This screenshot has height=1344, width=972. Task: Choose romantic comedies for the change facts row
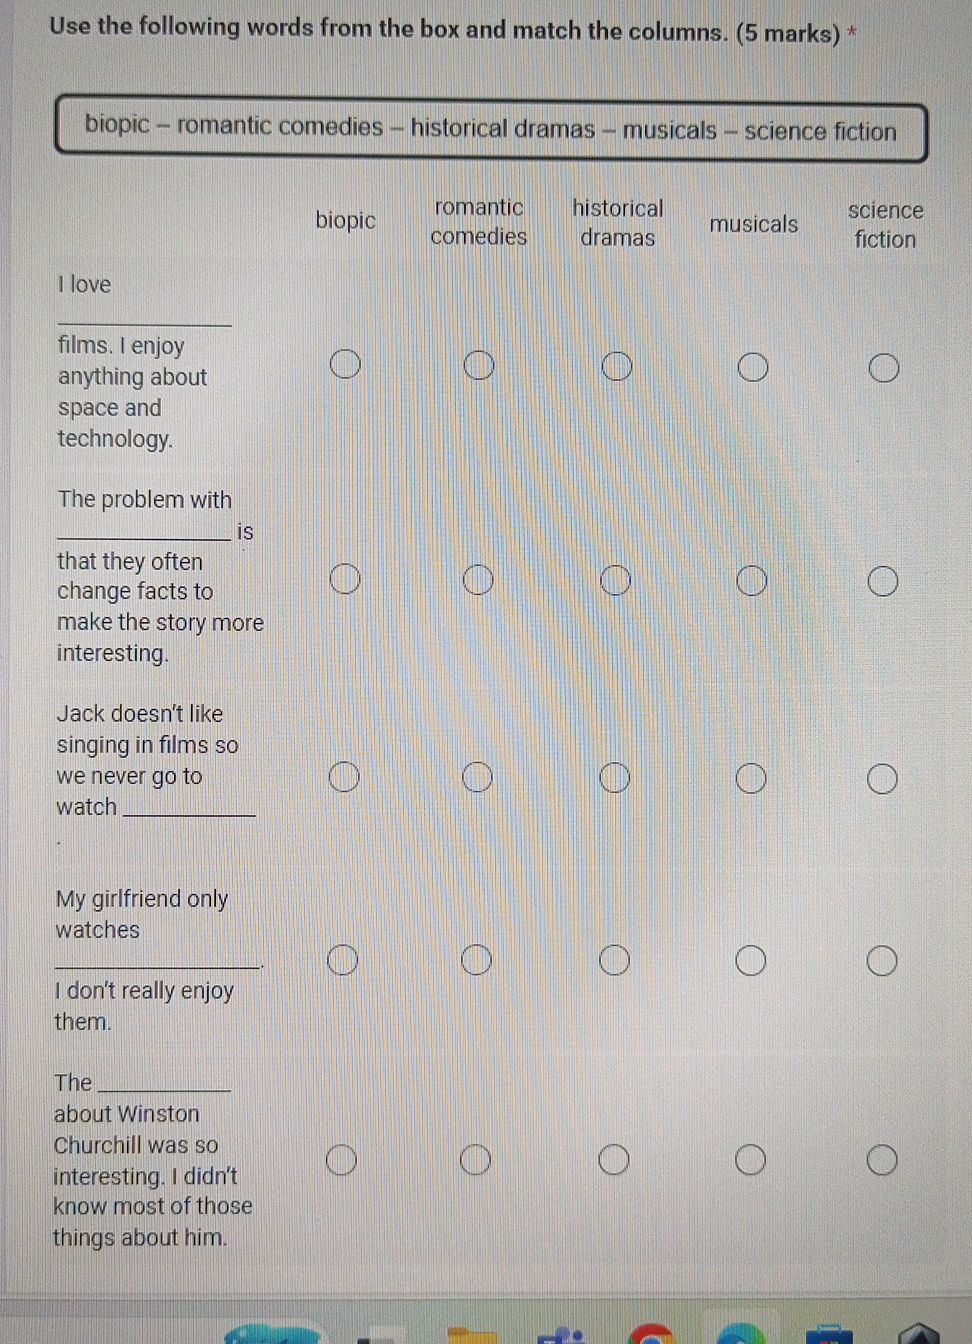click(x=478, y=579)
